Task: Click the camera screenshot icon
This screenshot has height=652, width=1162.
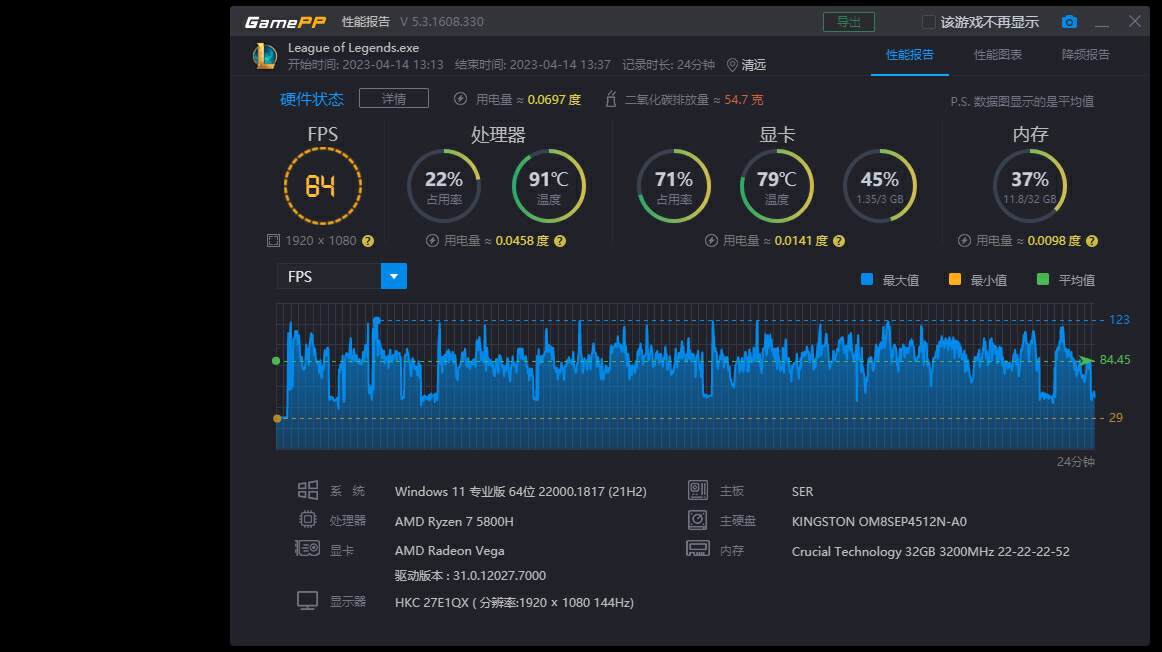Action: pyautogui.click(x=1069, y=22)
